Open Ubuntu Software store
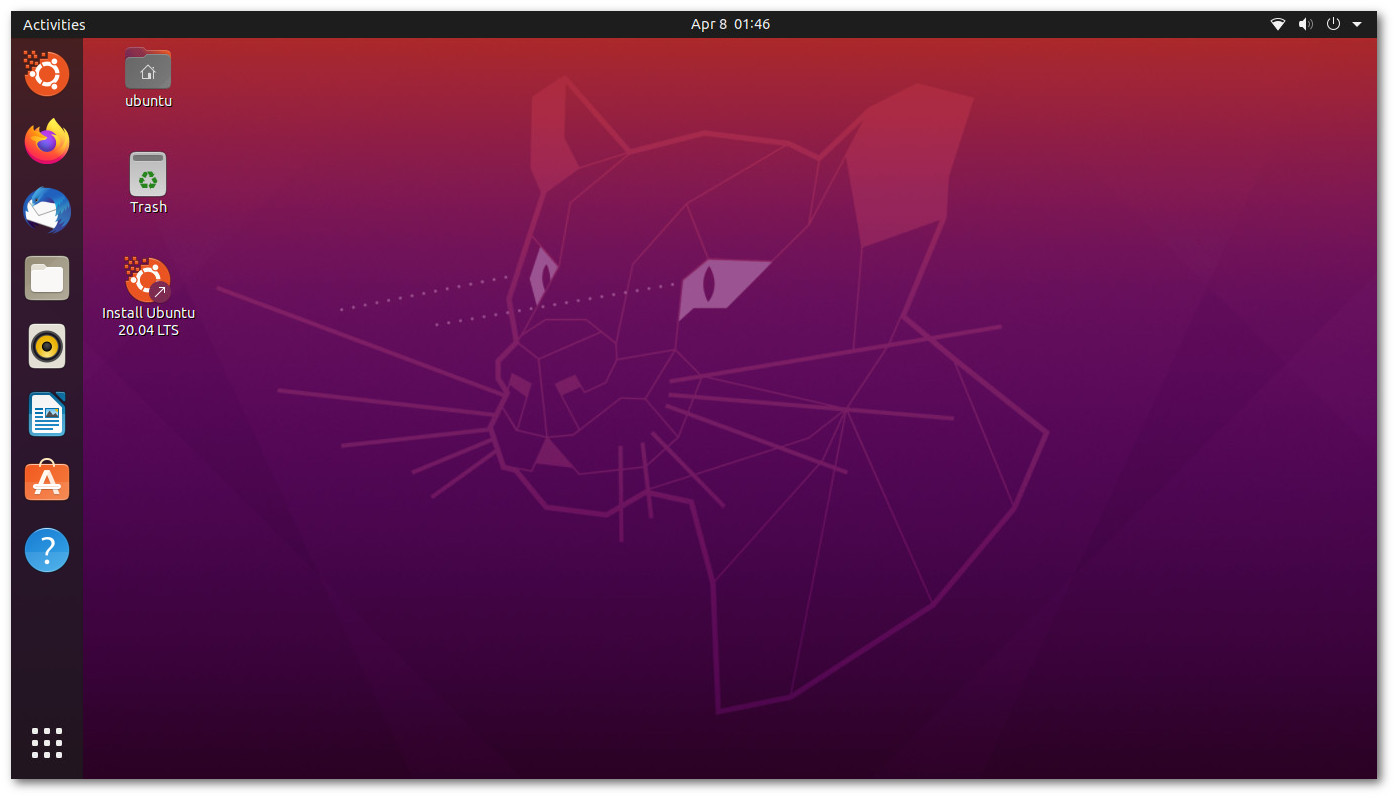This screenshot has height=798, width=1396. pyautogui.click(x=47, y=482)
